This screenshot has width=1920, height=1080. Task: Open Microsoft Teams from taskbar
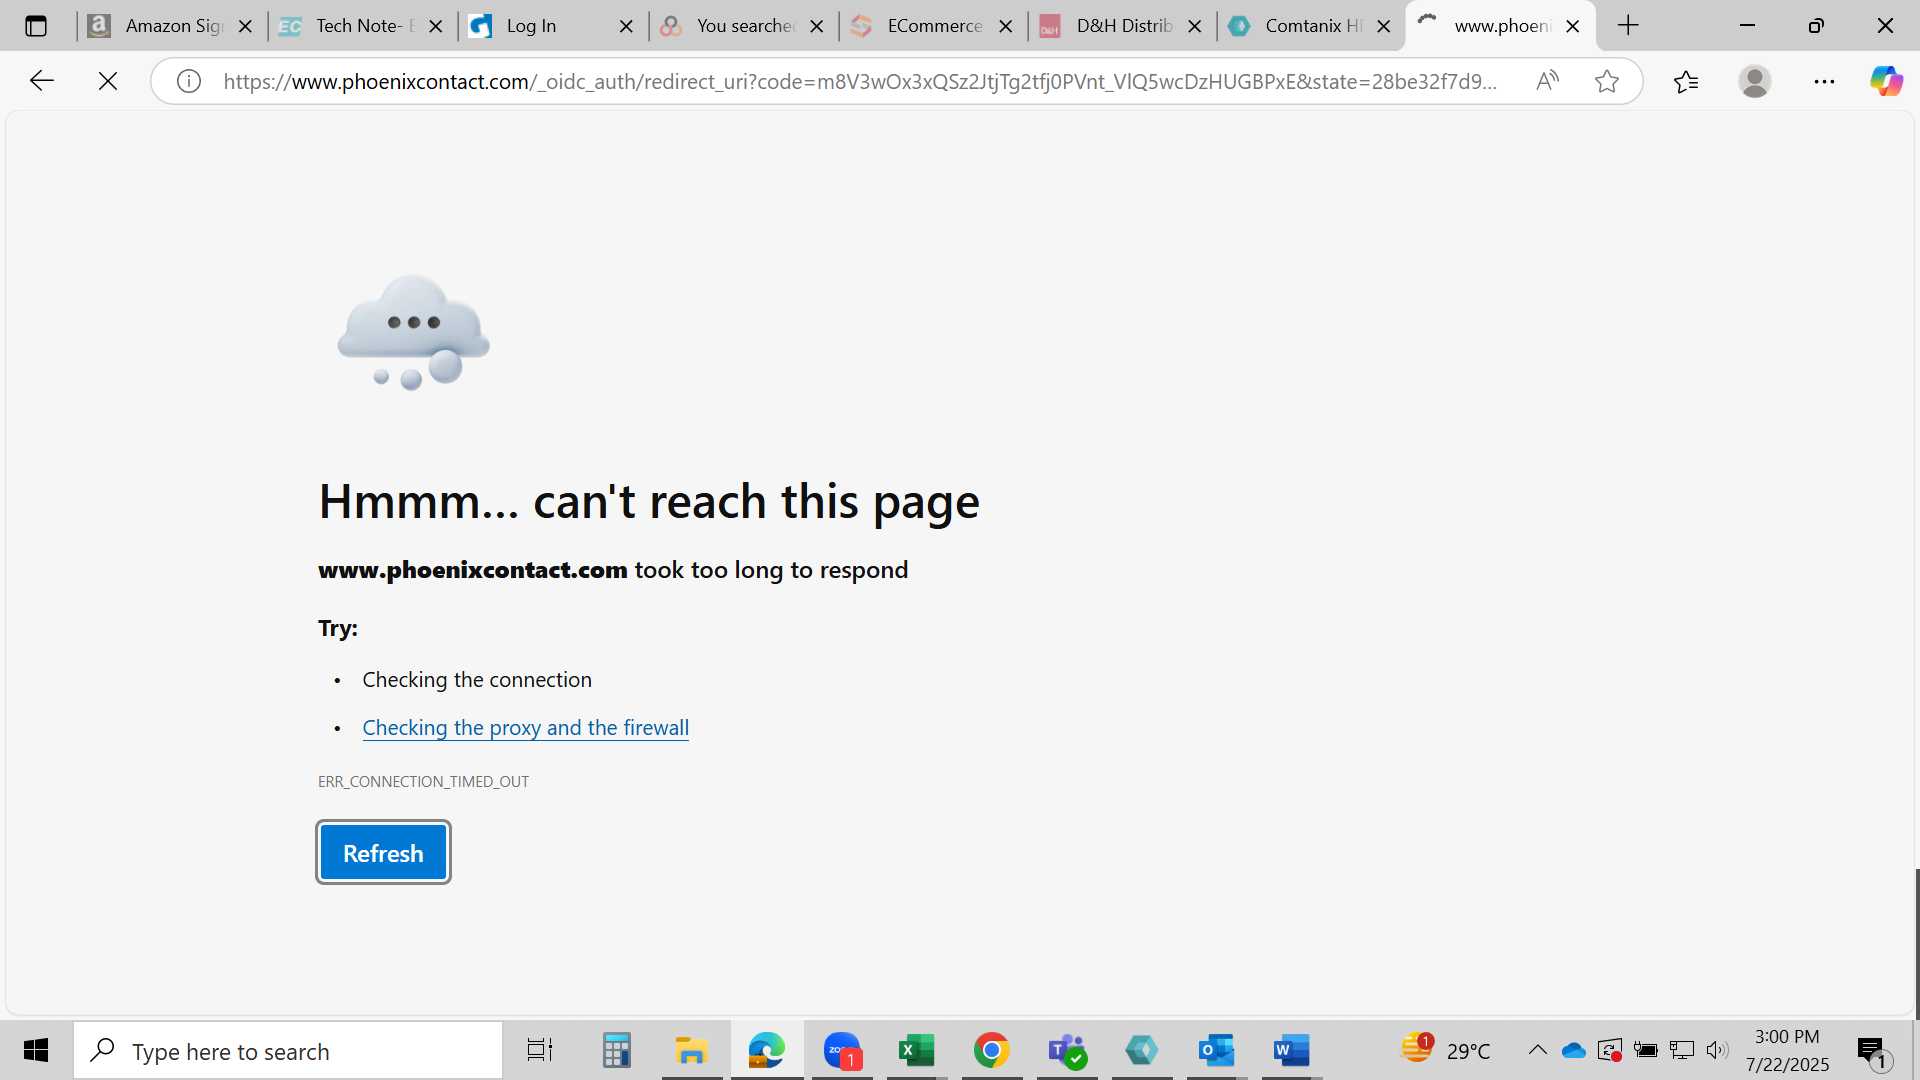tap(1066, 1050)
